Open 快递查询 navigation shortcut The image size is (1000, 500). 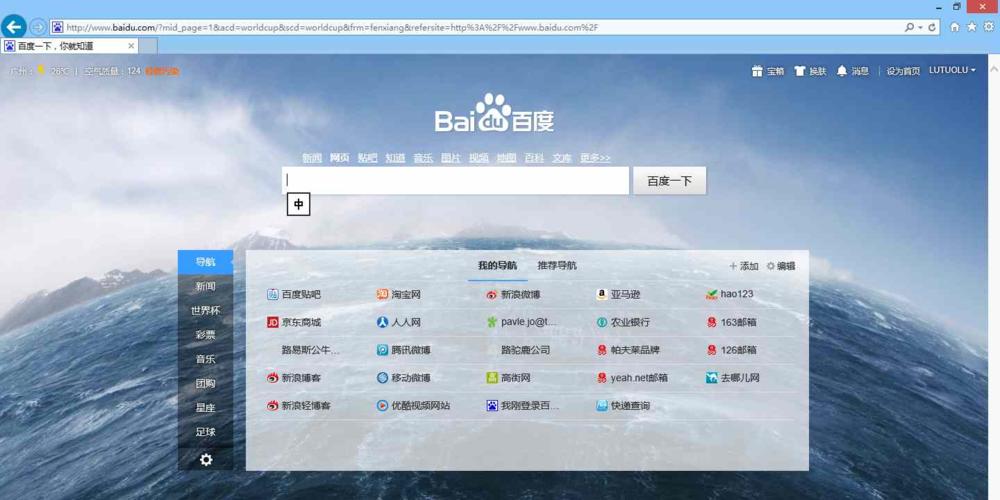click(x=623, y=406)
